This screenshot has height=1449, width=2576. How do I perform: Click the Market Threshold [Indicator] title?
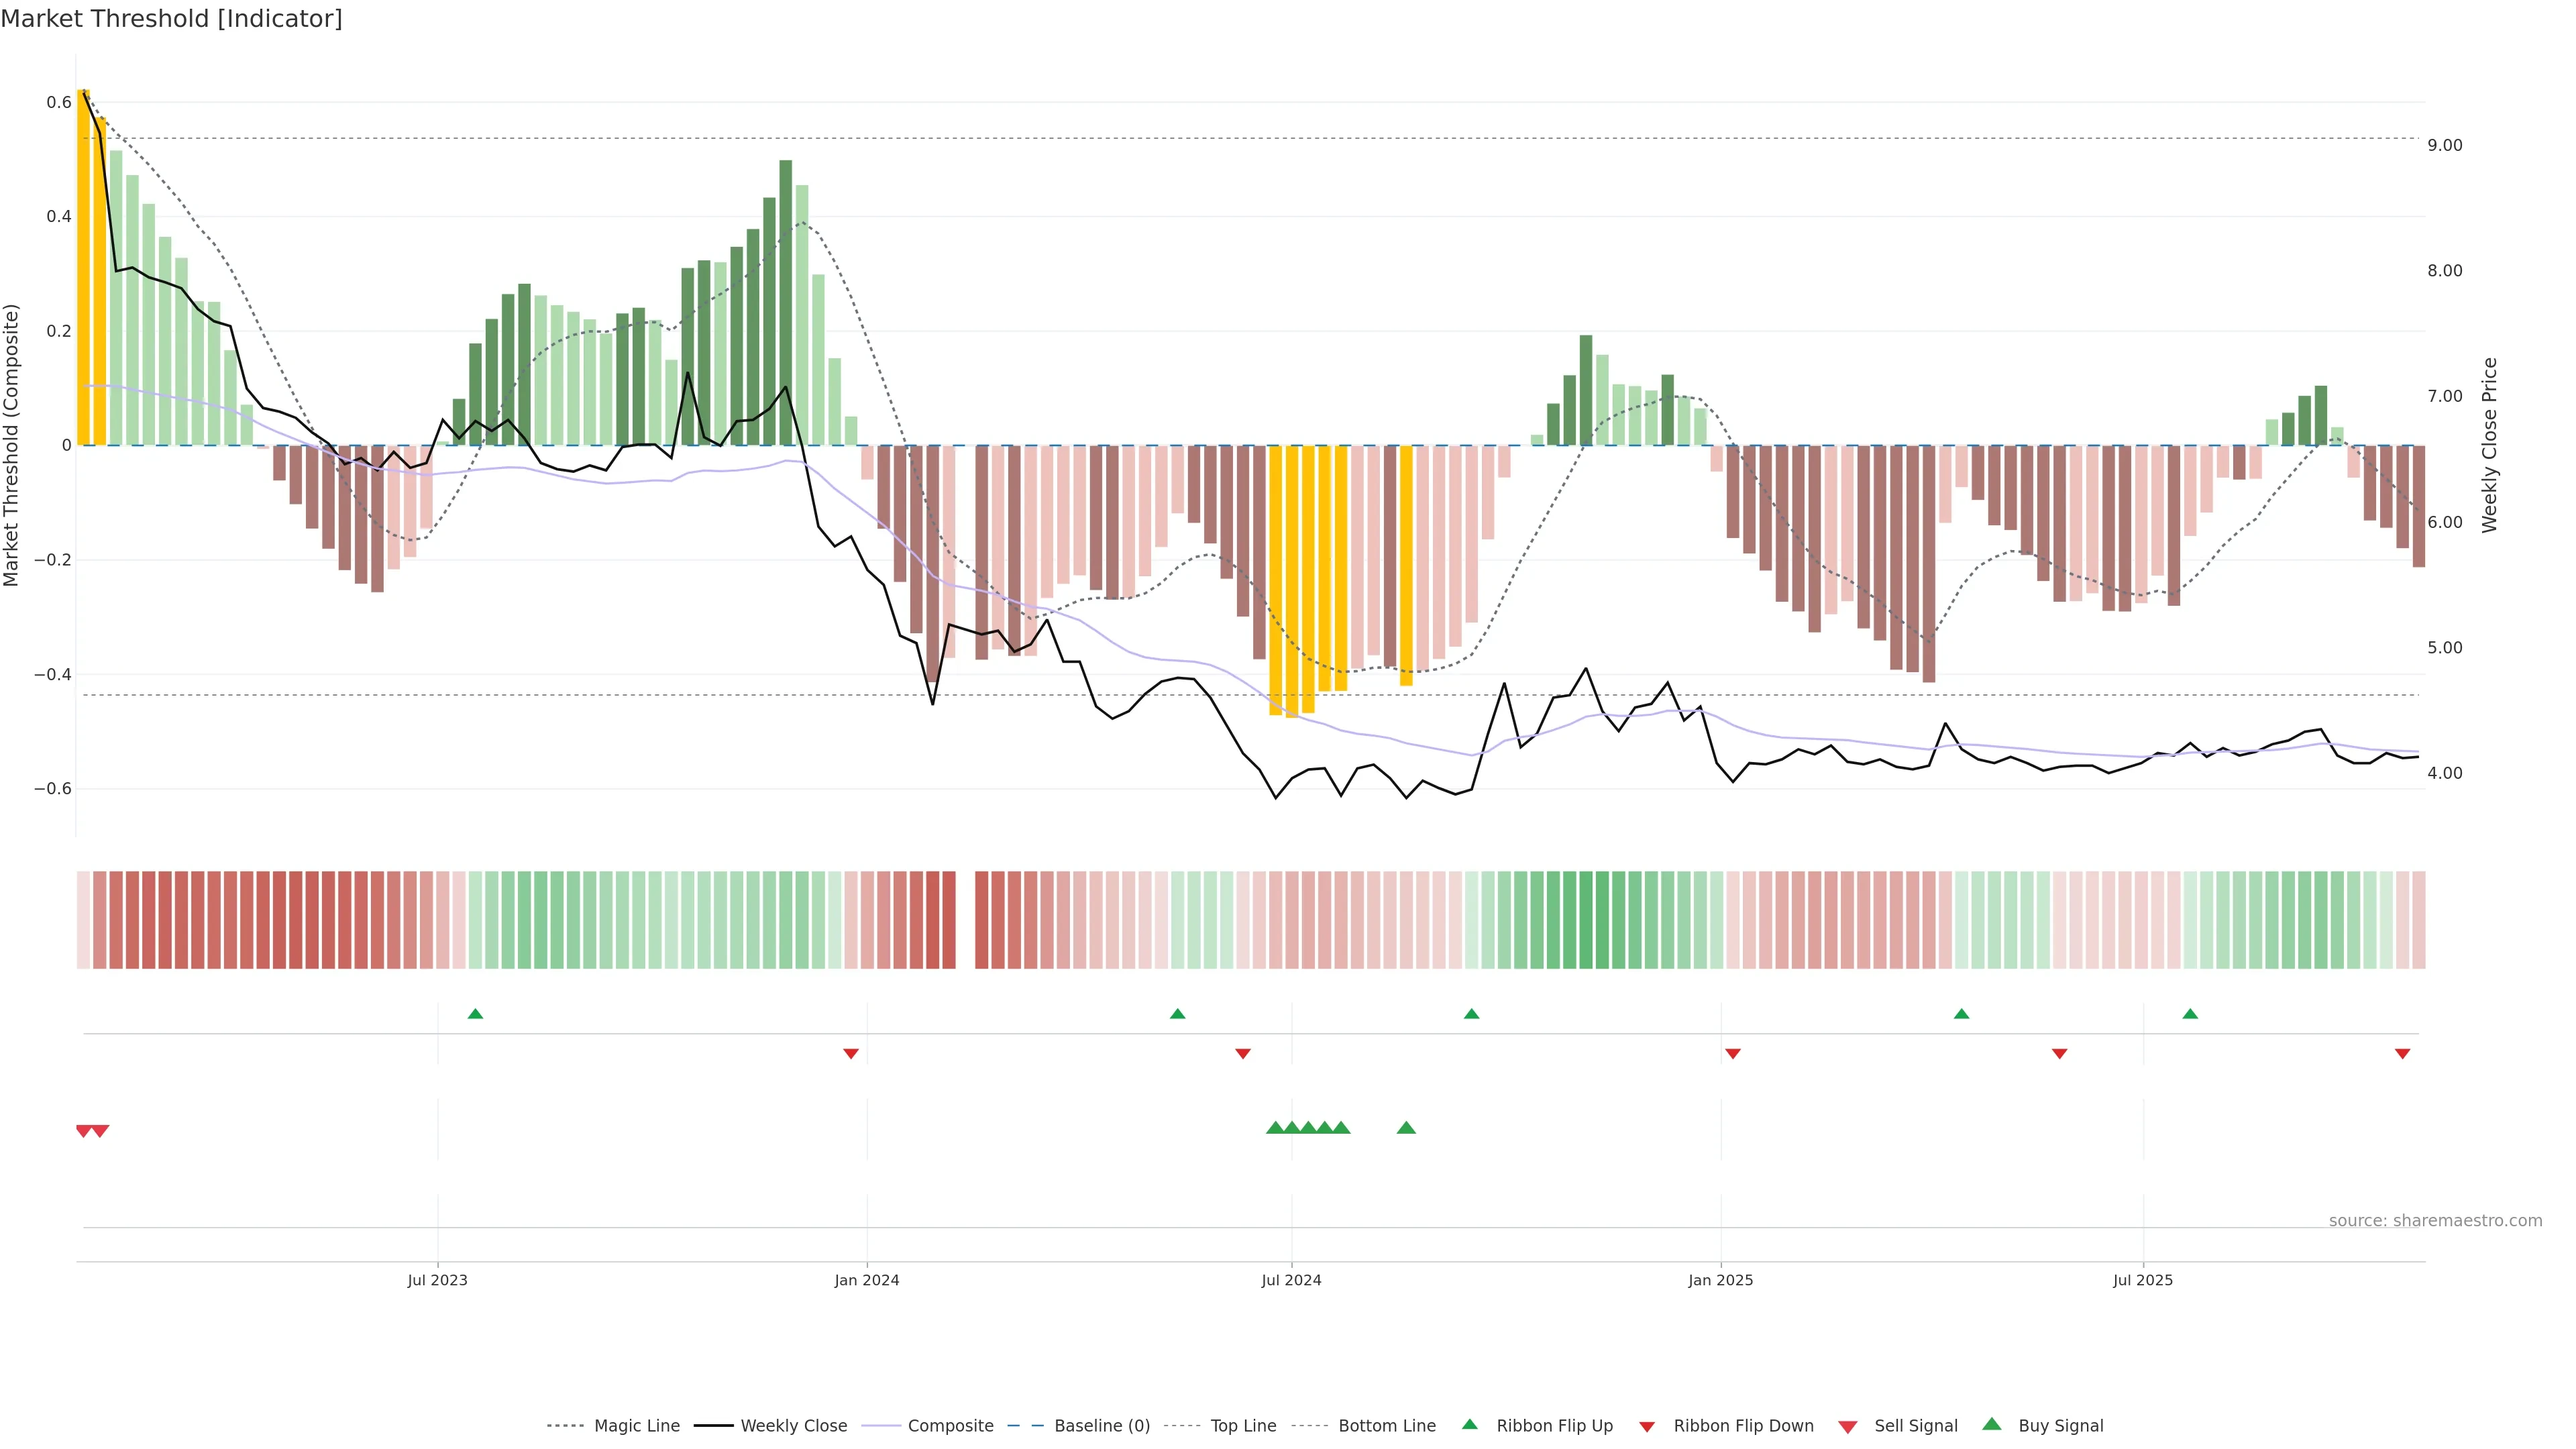pyautogui.click(x=171, y=19)
